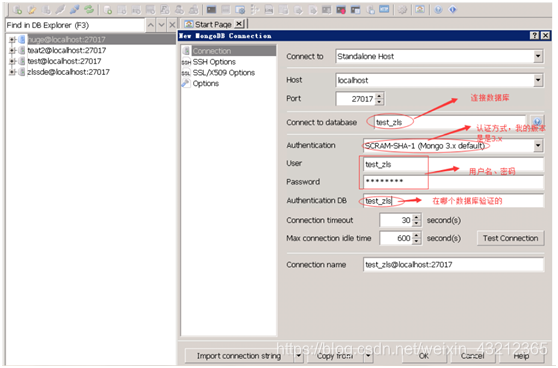Increase Connection timeout with up arrow
Image resolution: width=558 pixels, height=368 pixels.
(x=416, y=217)
